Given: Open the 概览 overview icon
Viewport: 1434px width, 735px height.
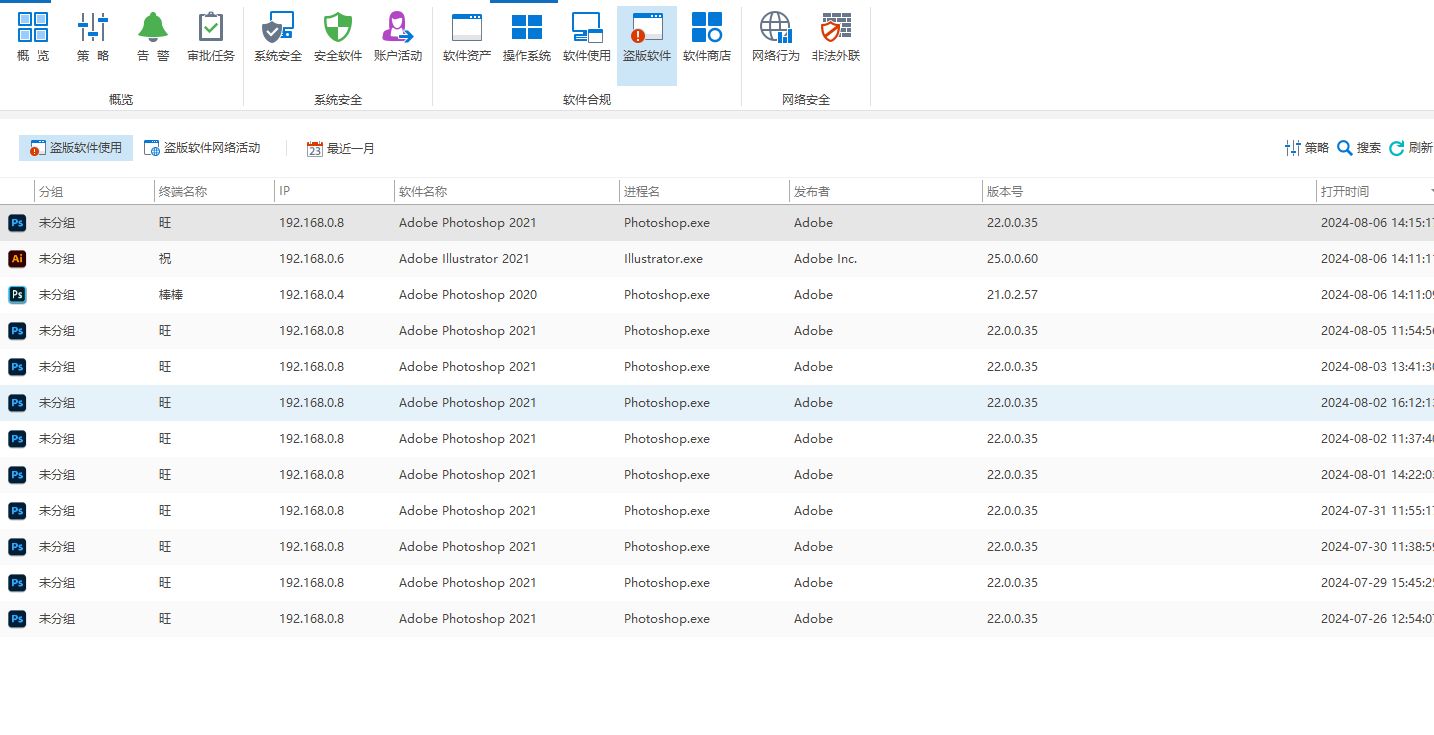Looking at the screenshot, I should pos(33,38).
